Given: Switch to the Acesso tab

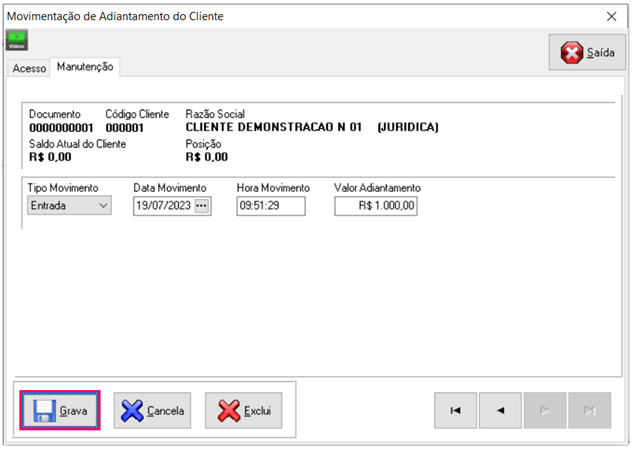Looking at the screenshot, I should coord(29,68).
